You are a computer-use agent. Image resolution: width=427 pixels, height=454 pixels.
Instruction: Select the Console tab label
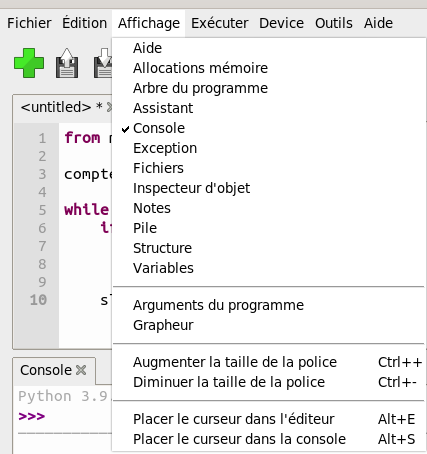click(46, 370)
